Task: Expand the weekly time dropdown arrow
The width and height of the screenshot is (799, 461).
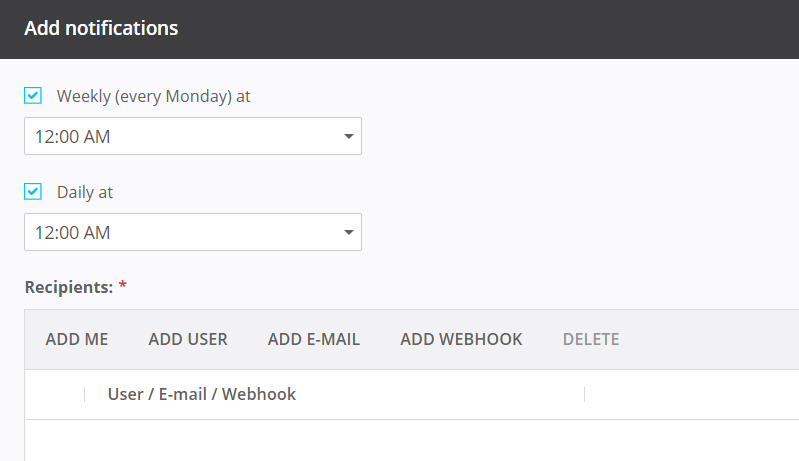Action: (x=348, y=136)
